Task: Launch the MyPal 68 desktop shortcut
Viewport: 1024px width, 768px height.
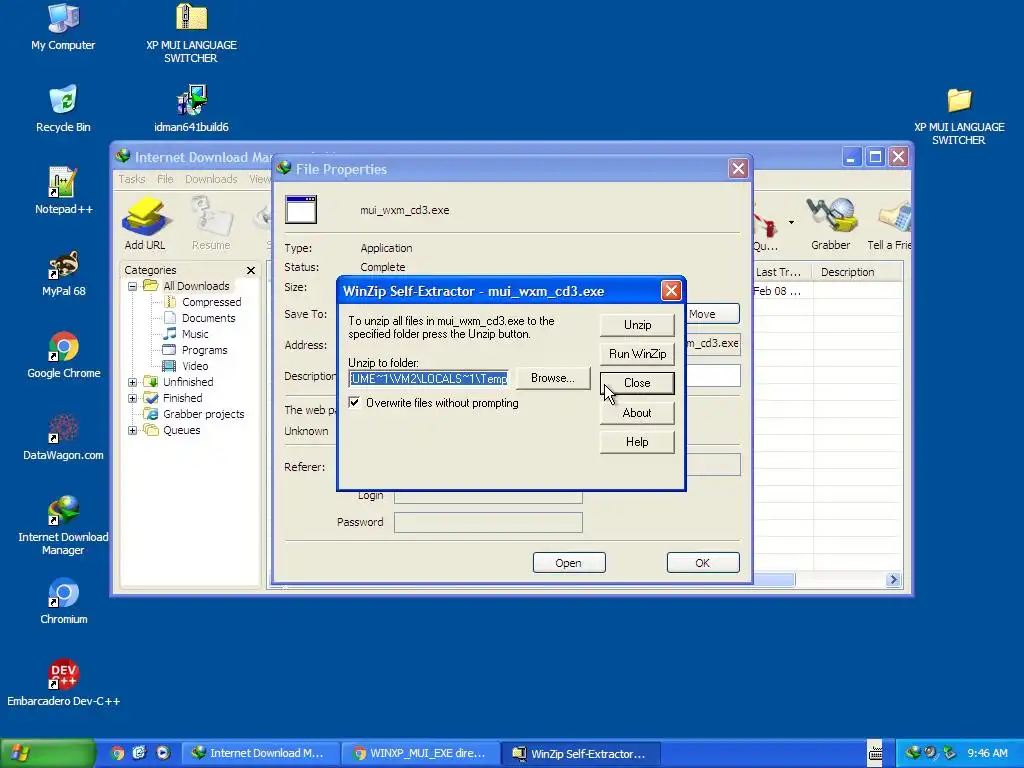Action: click(63, 273)
